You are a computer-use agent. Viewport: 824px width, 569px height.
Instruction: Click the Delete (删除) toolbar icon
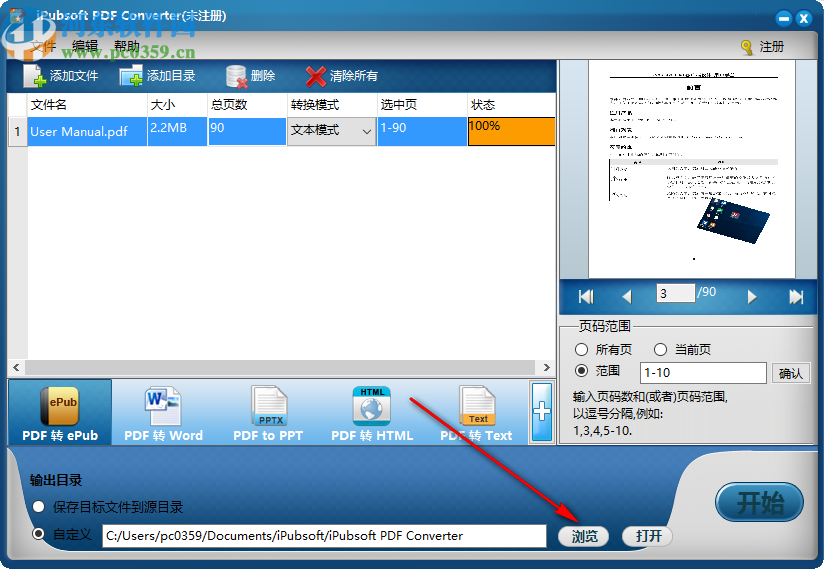pos(236,76)
